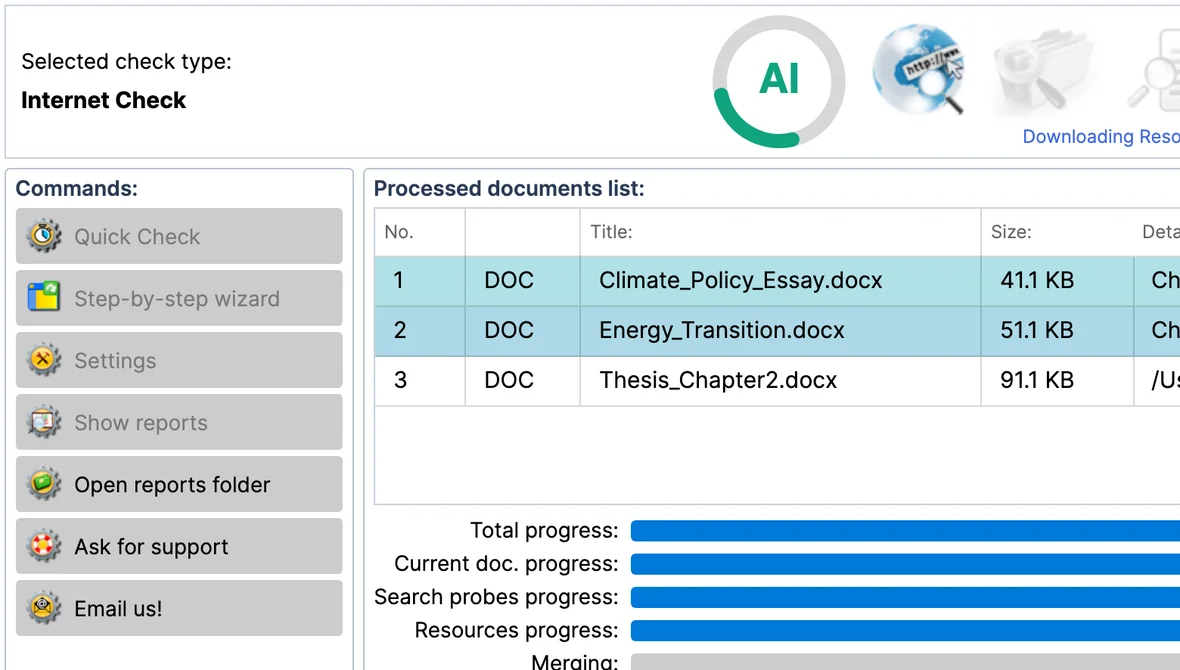Click the Title column header
1180x670 pixels.
(780, 232)
